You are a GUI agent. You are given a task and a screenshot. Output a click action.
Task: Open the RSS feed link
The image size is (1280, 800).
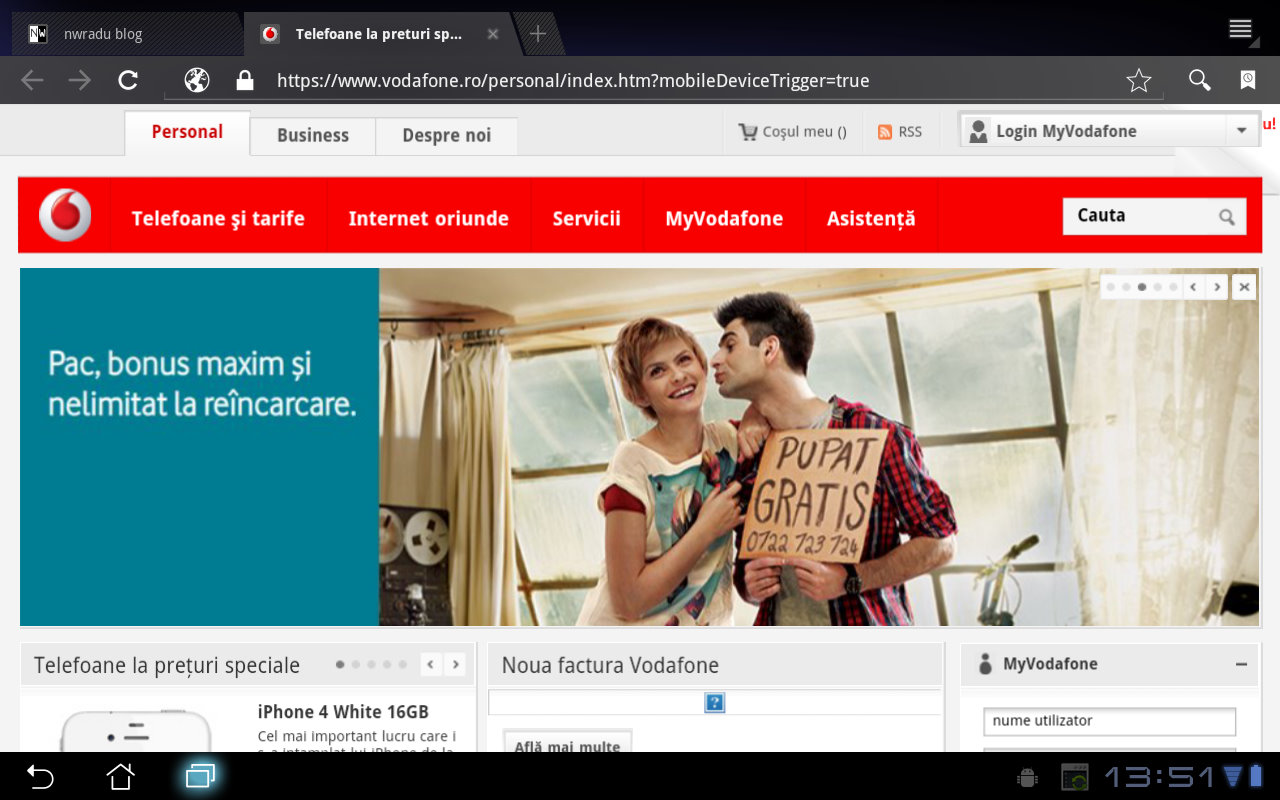tap(900, 132)
